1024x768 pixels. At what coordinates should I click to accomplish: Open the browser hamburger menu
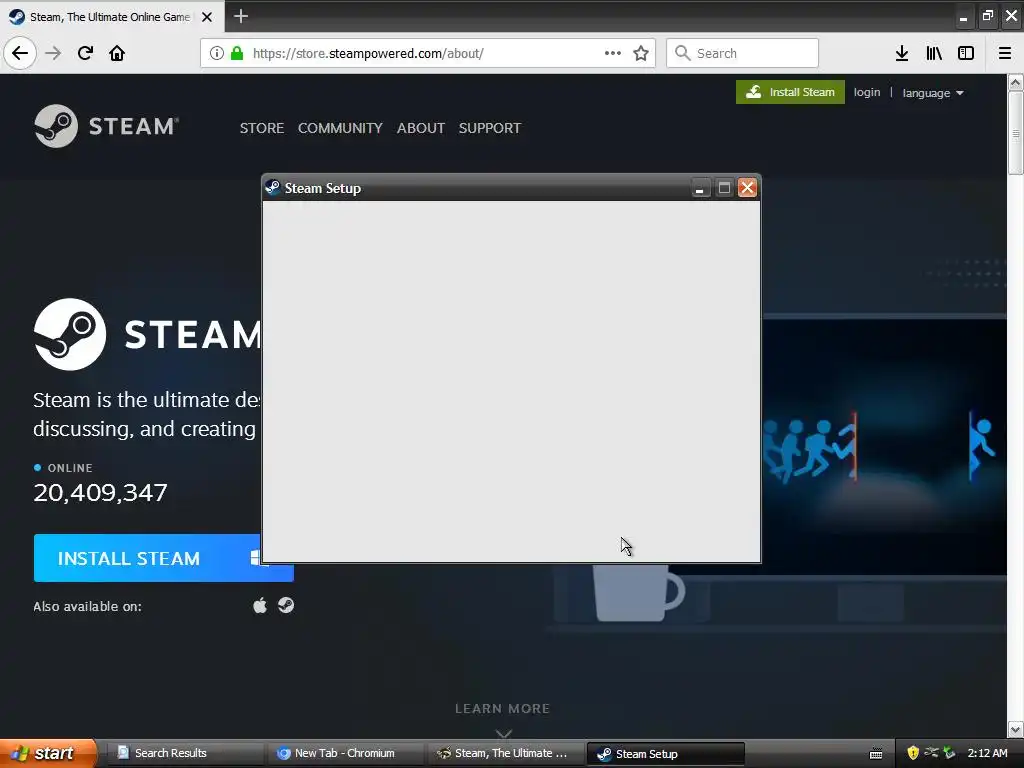click(x=1005, y=53)
